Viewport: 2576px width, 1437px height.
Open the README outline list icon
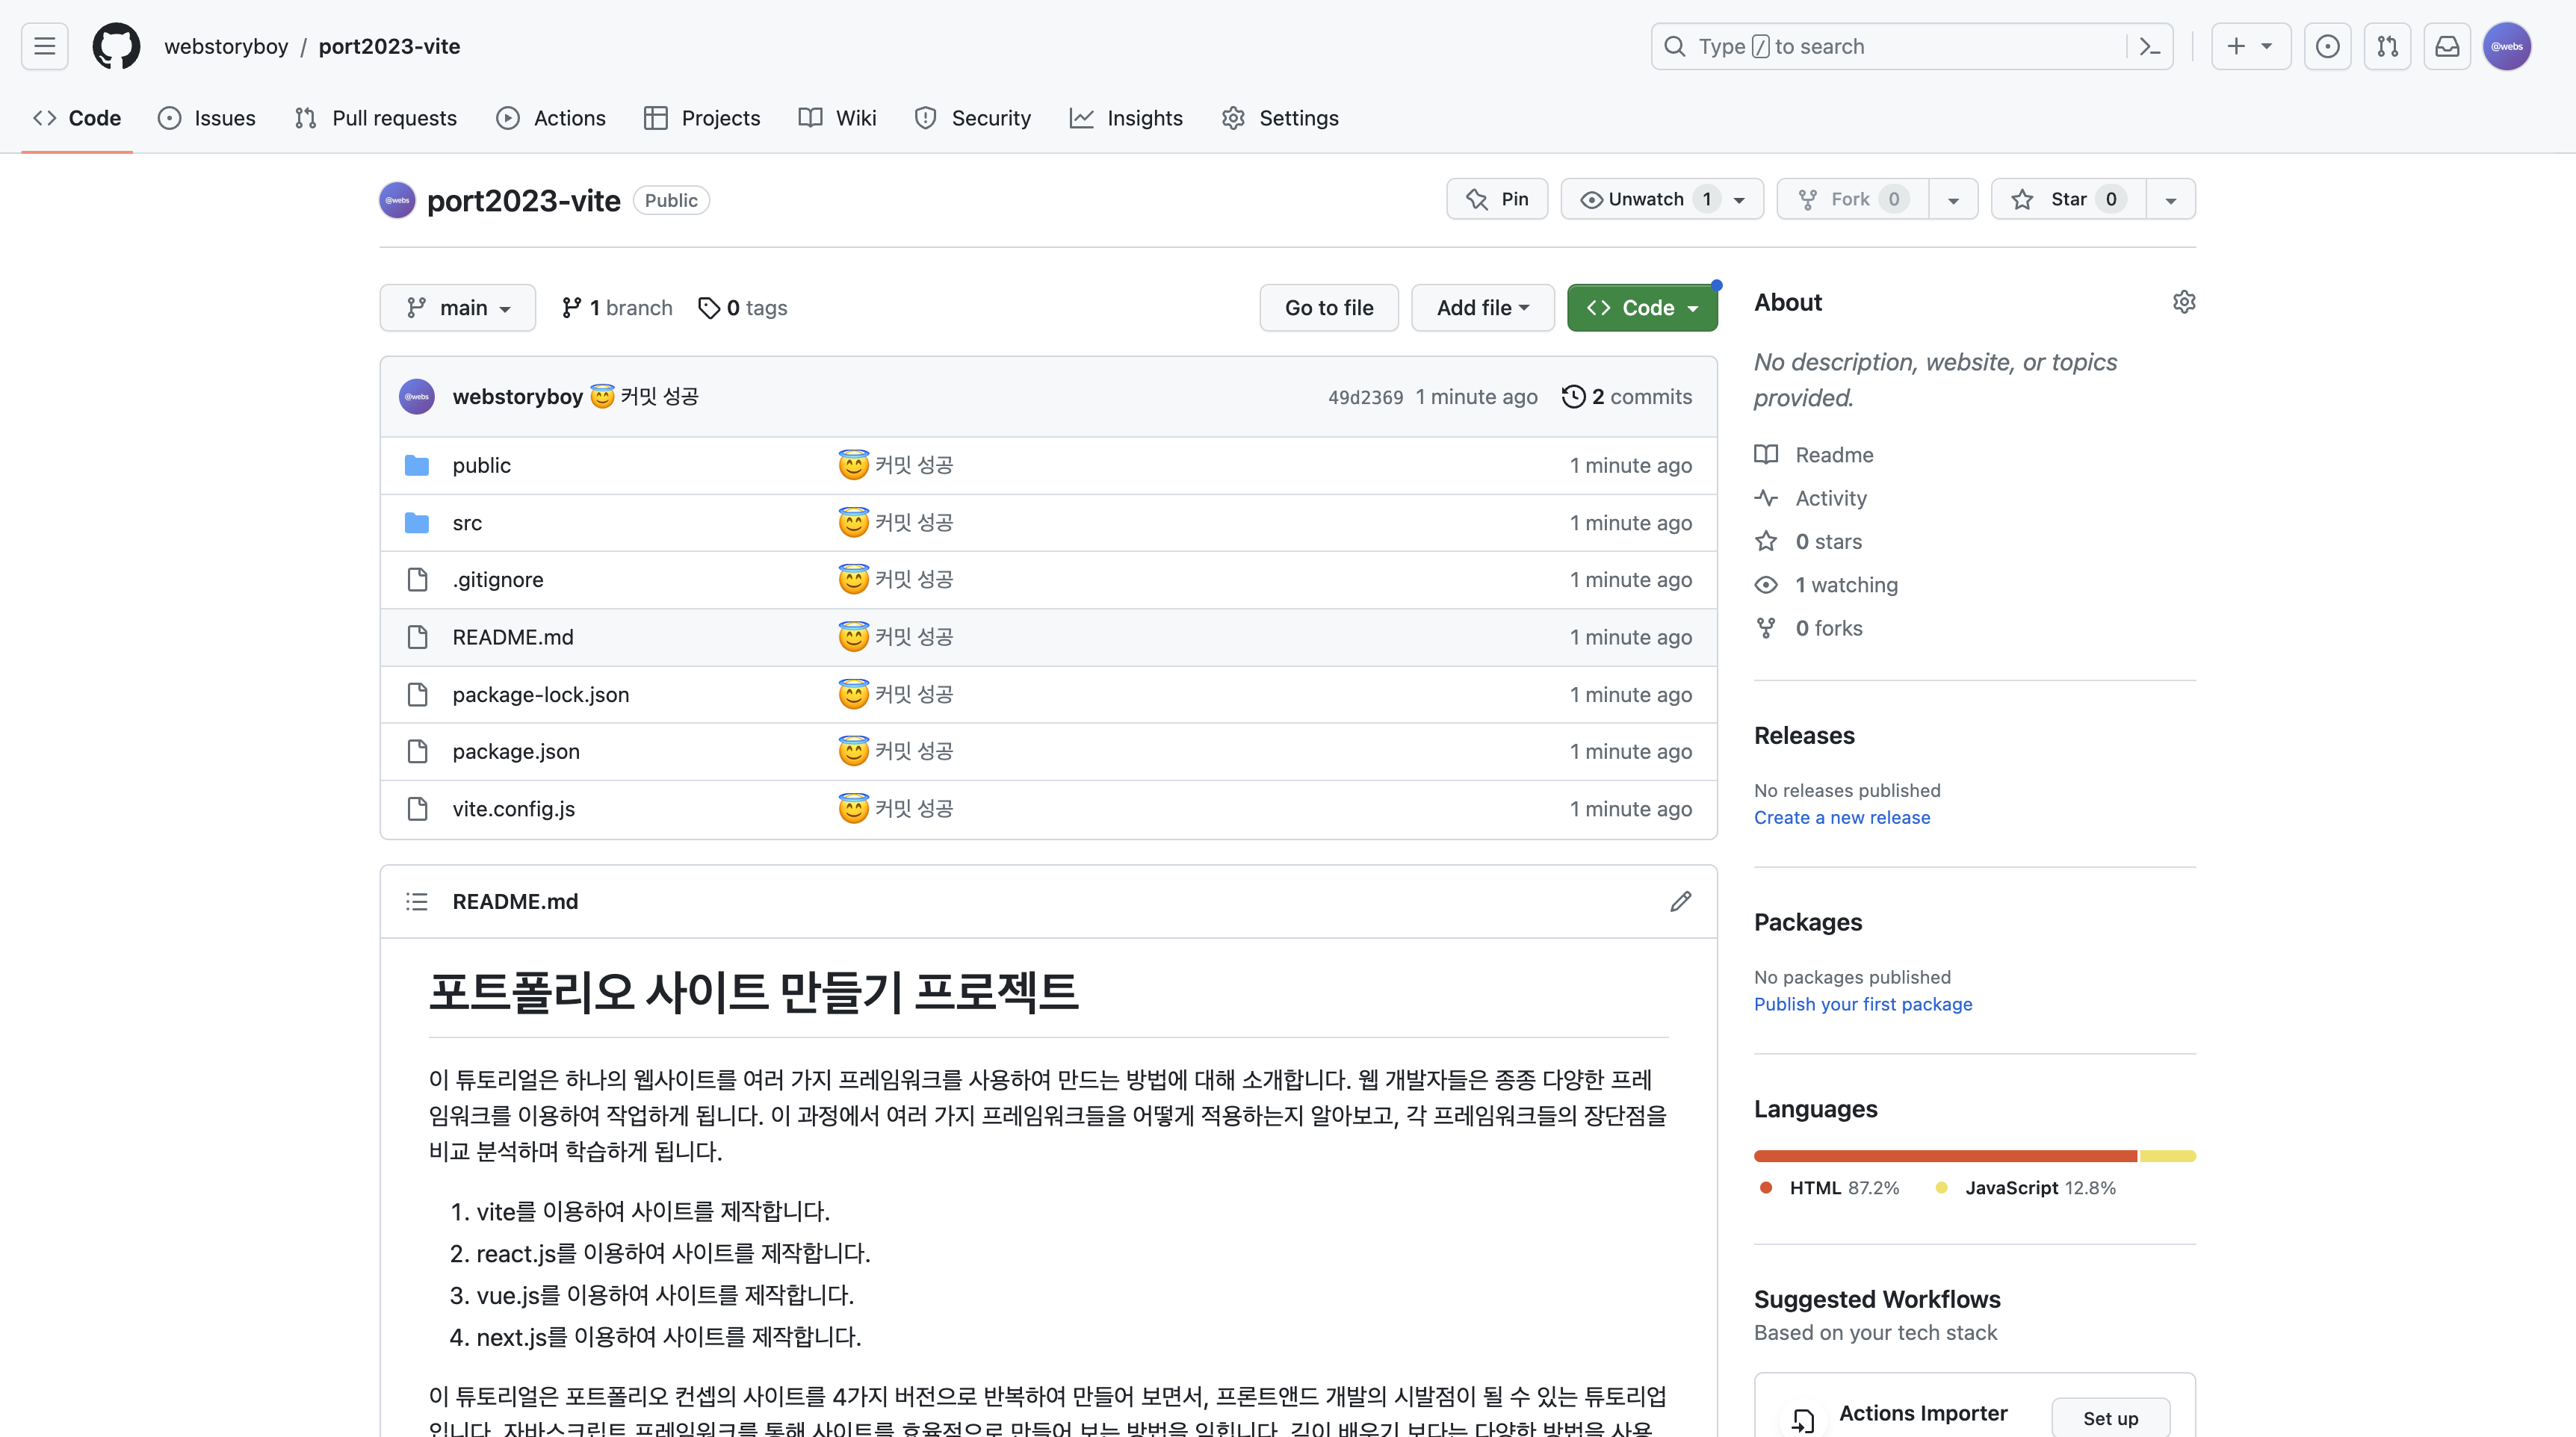417,902
